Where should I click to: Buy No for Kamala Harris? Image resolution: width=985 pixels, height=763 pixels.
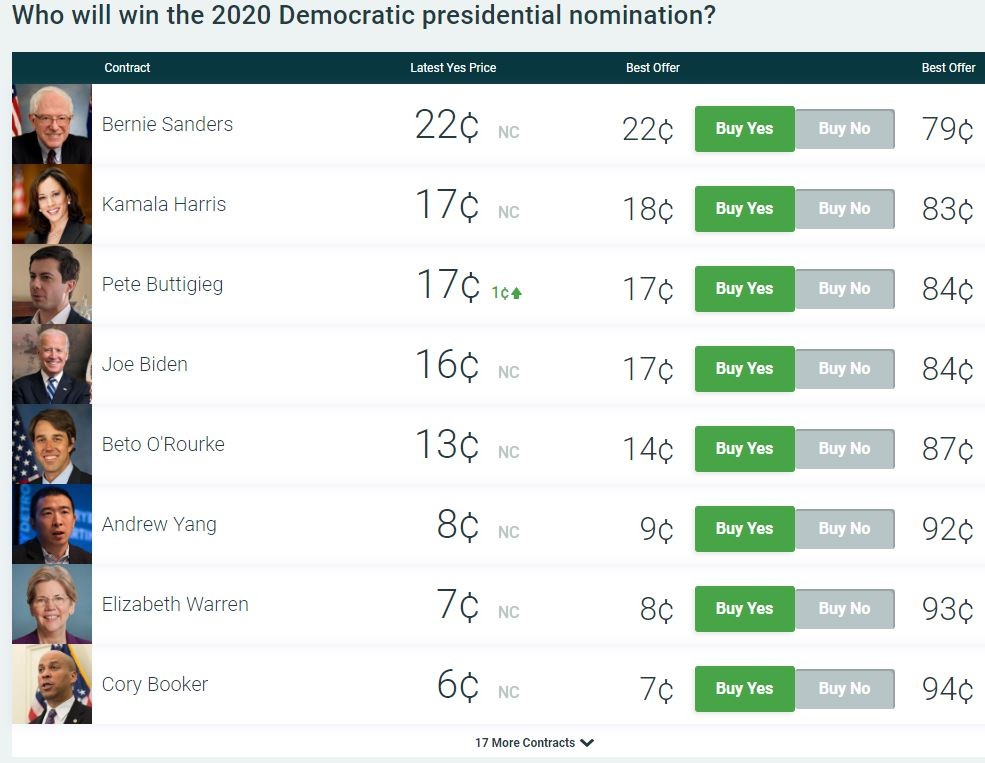pyautogui.click(x=844, y=209)
